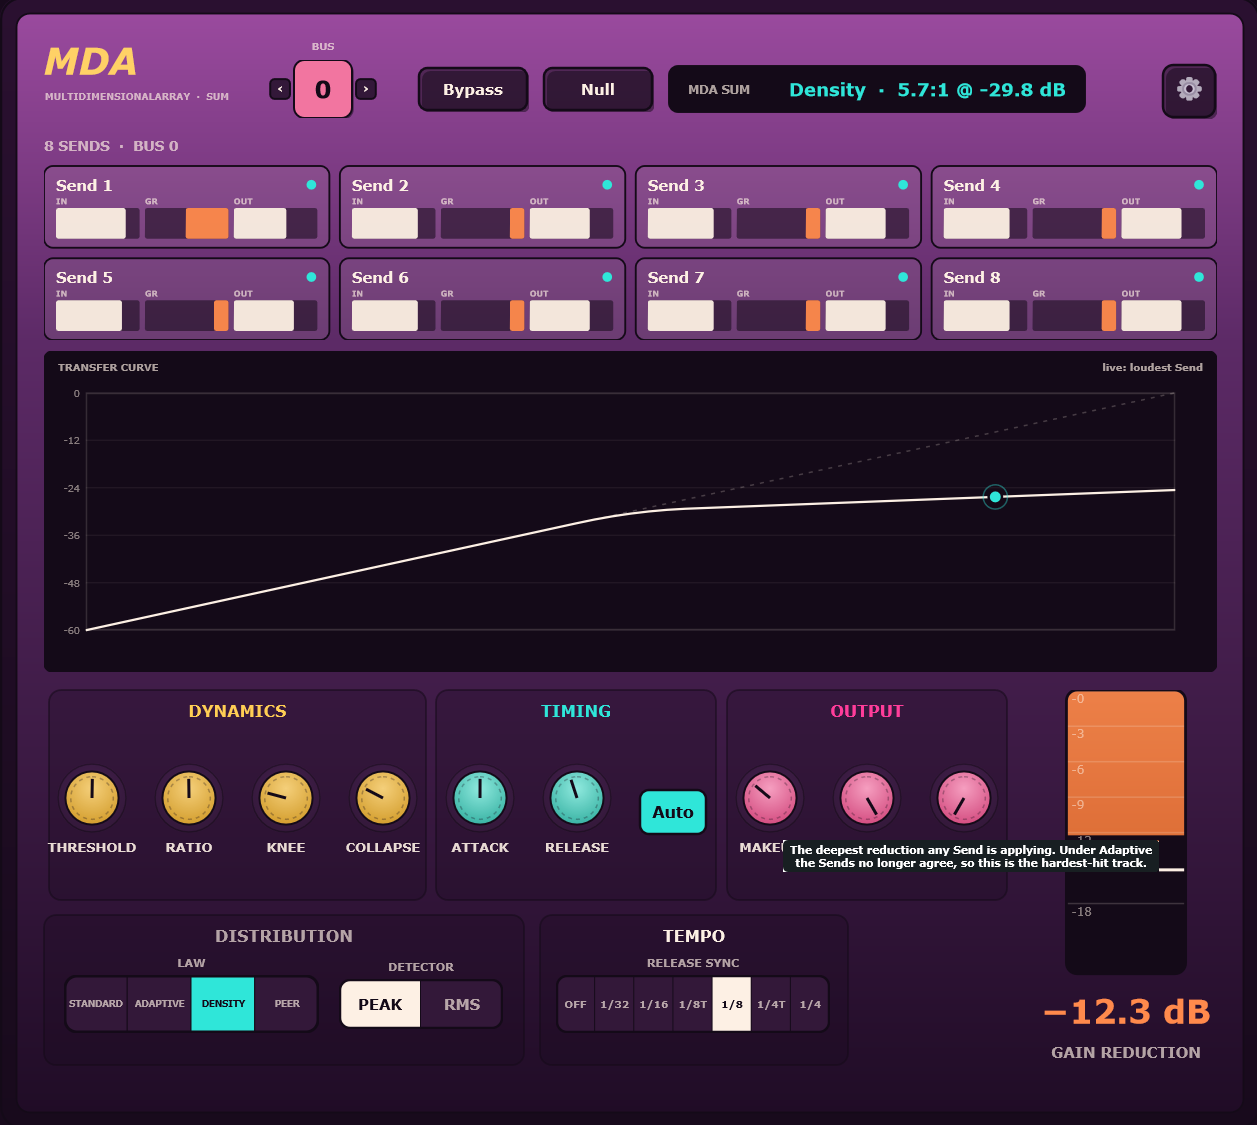Select the previous bus arrow
The image size is (1257, 1125).
[280, 89]
